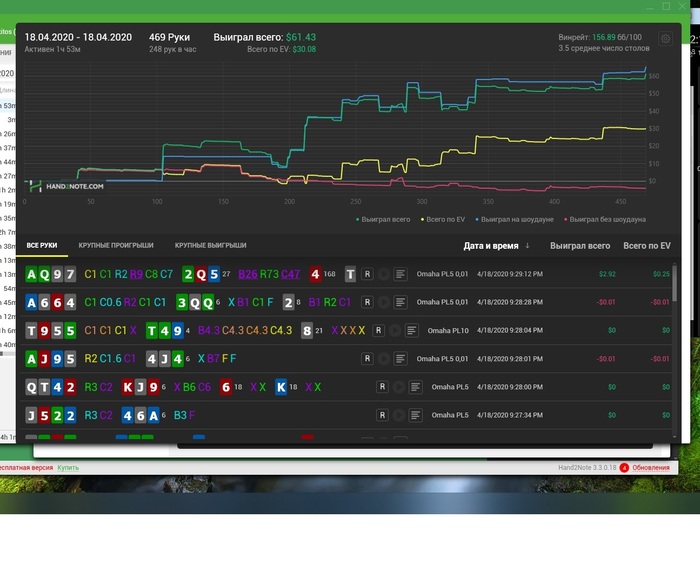Toggle the Выиграл всего legend series
700x584 pixels.
click(x=383, y=219)
